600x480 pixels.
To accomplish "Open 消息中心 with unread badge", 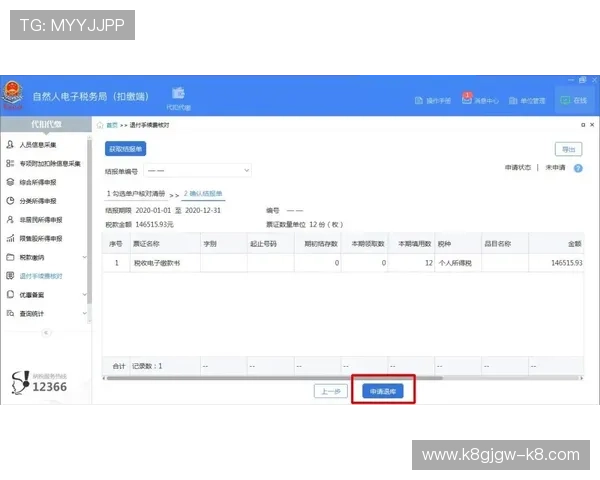I will (x=480, y=99).
